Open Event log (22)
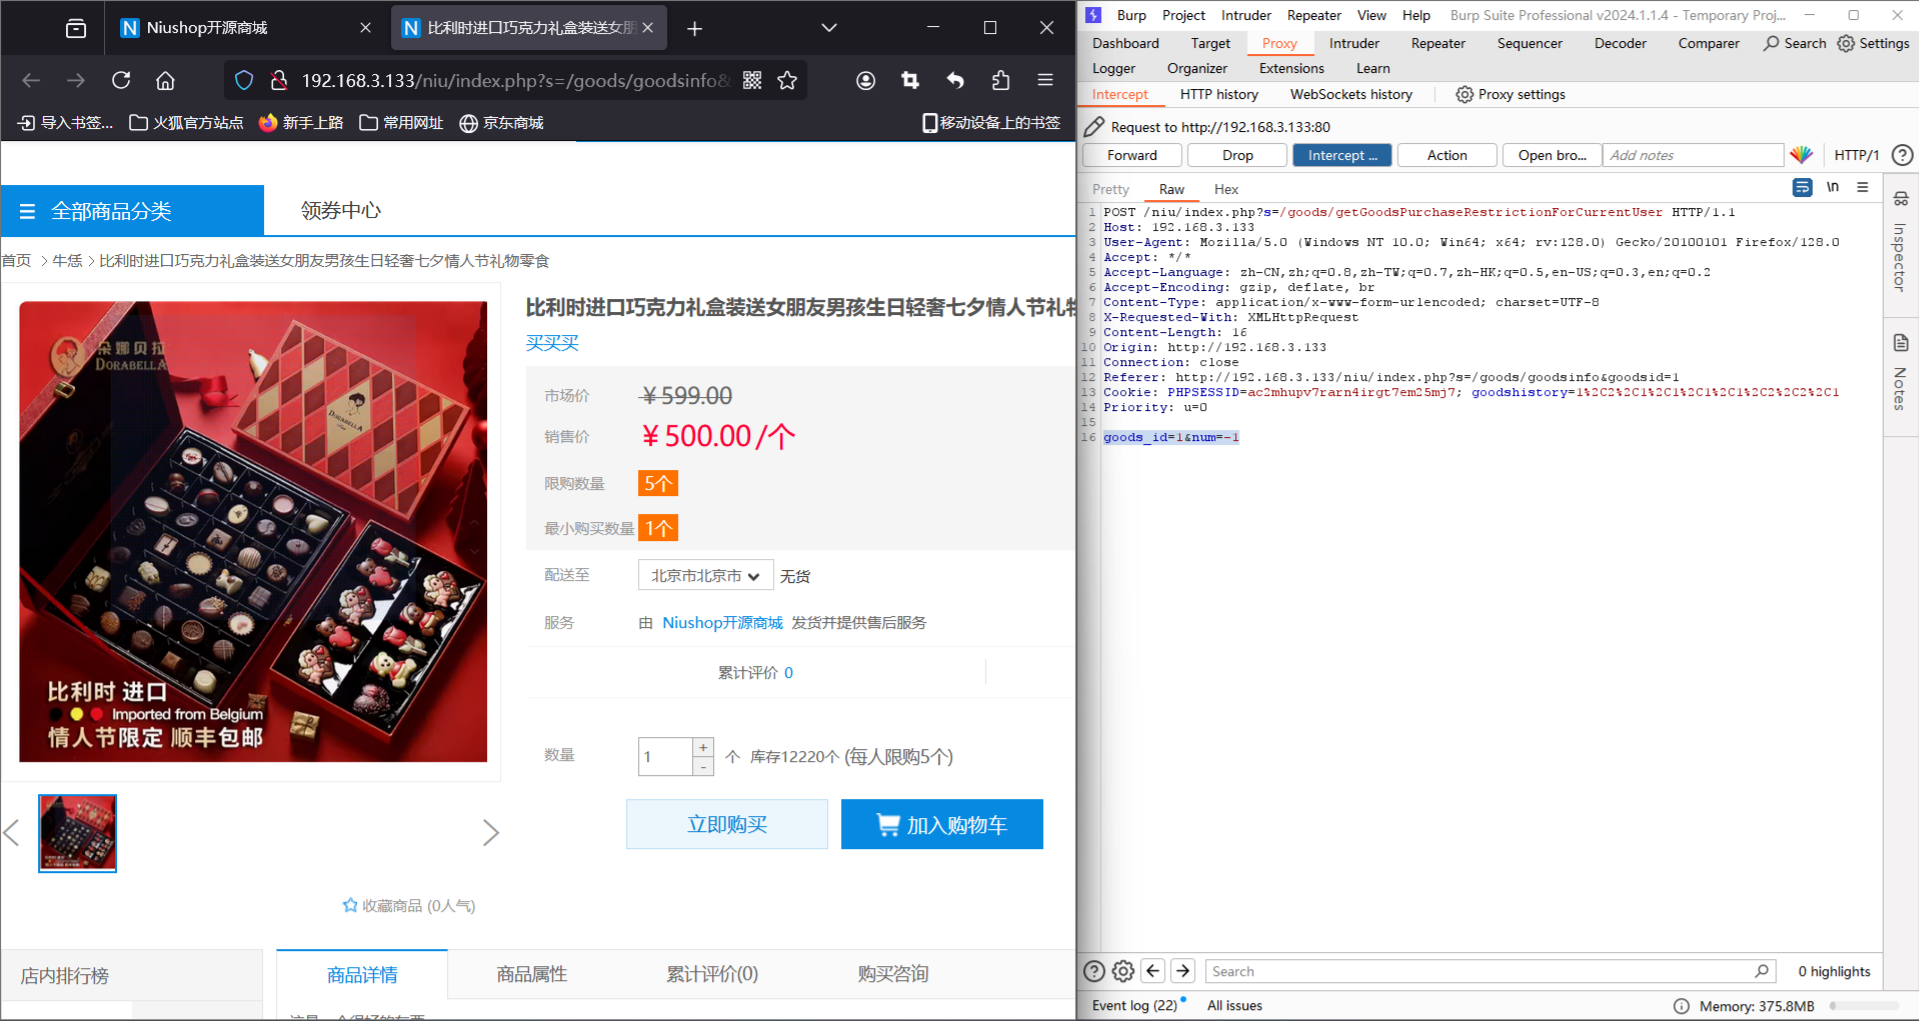 coord(1135,1005)
